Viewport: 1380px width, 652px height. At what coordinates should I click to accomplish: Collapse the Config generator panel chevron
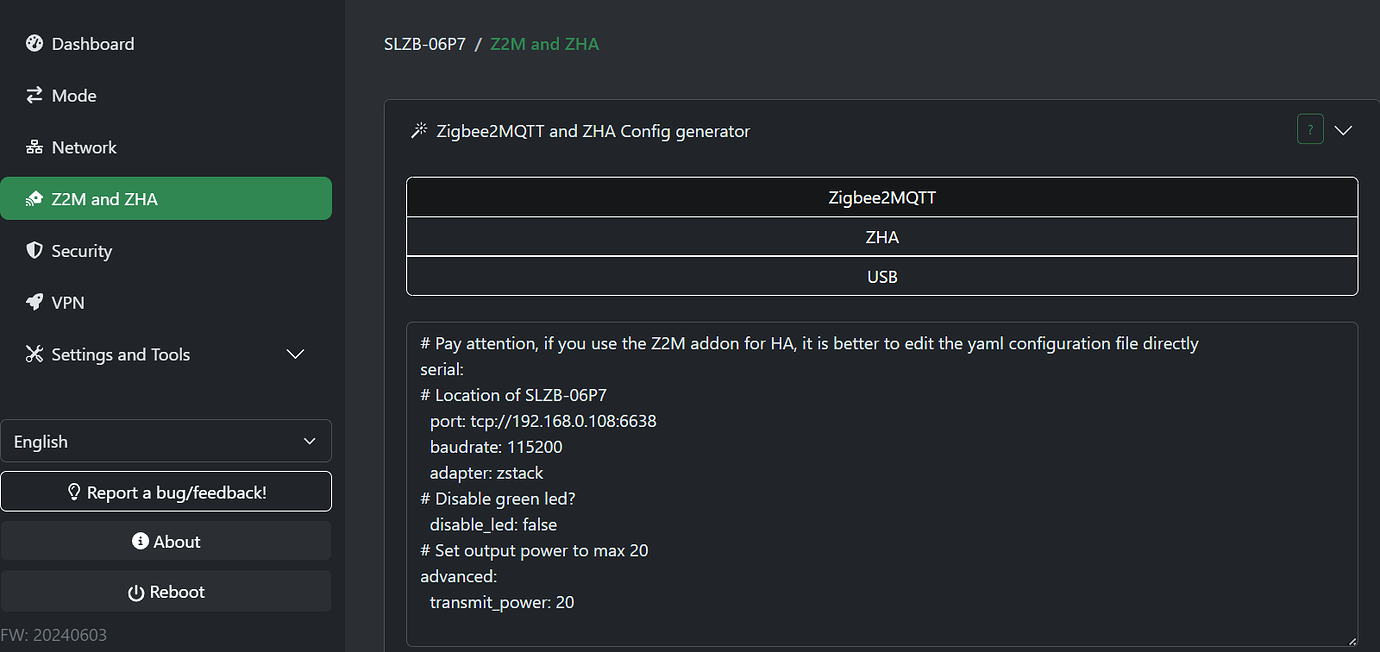click(1343, 130)
